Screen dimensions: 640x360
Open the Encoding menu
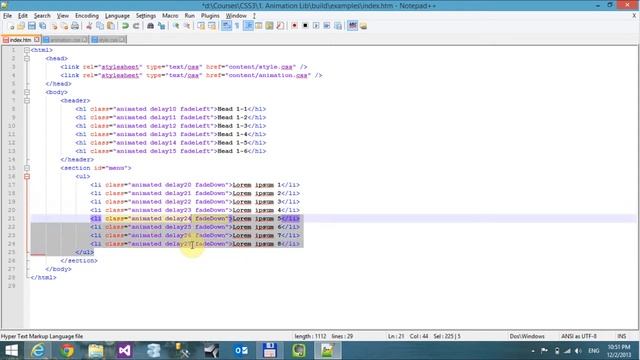pyautogui.click(x=87, y=16)
